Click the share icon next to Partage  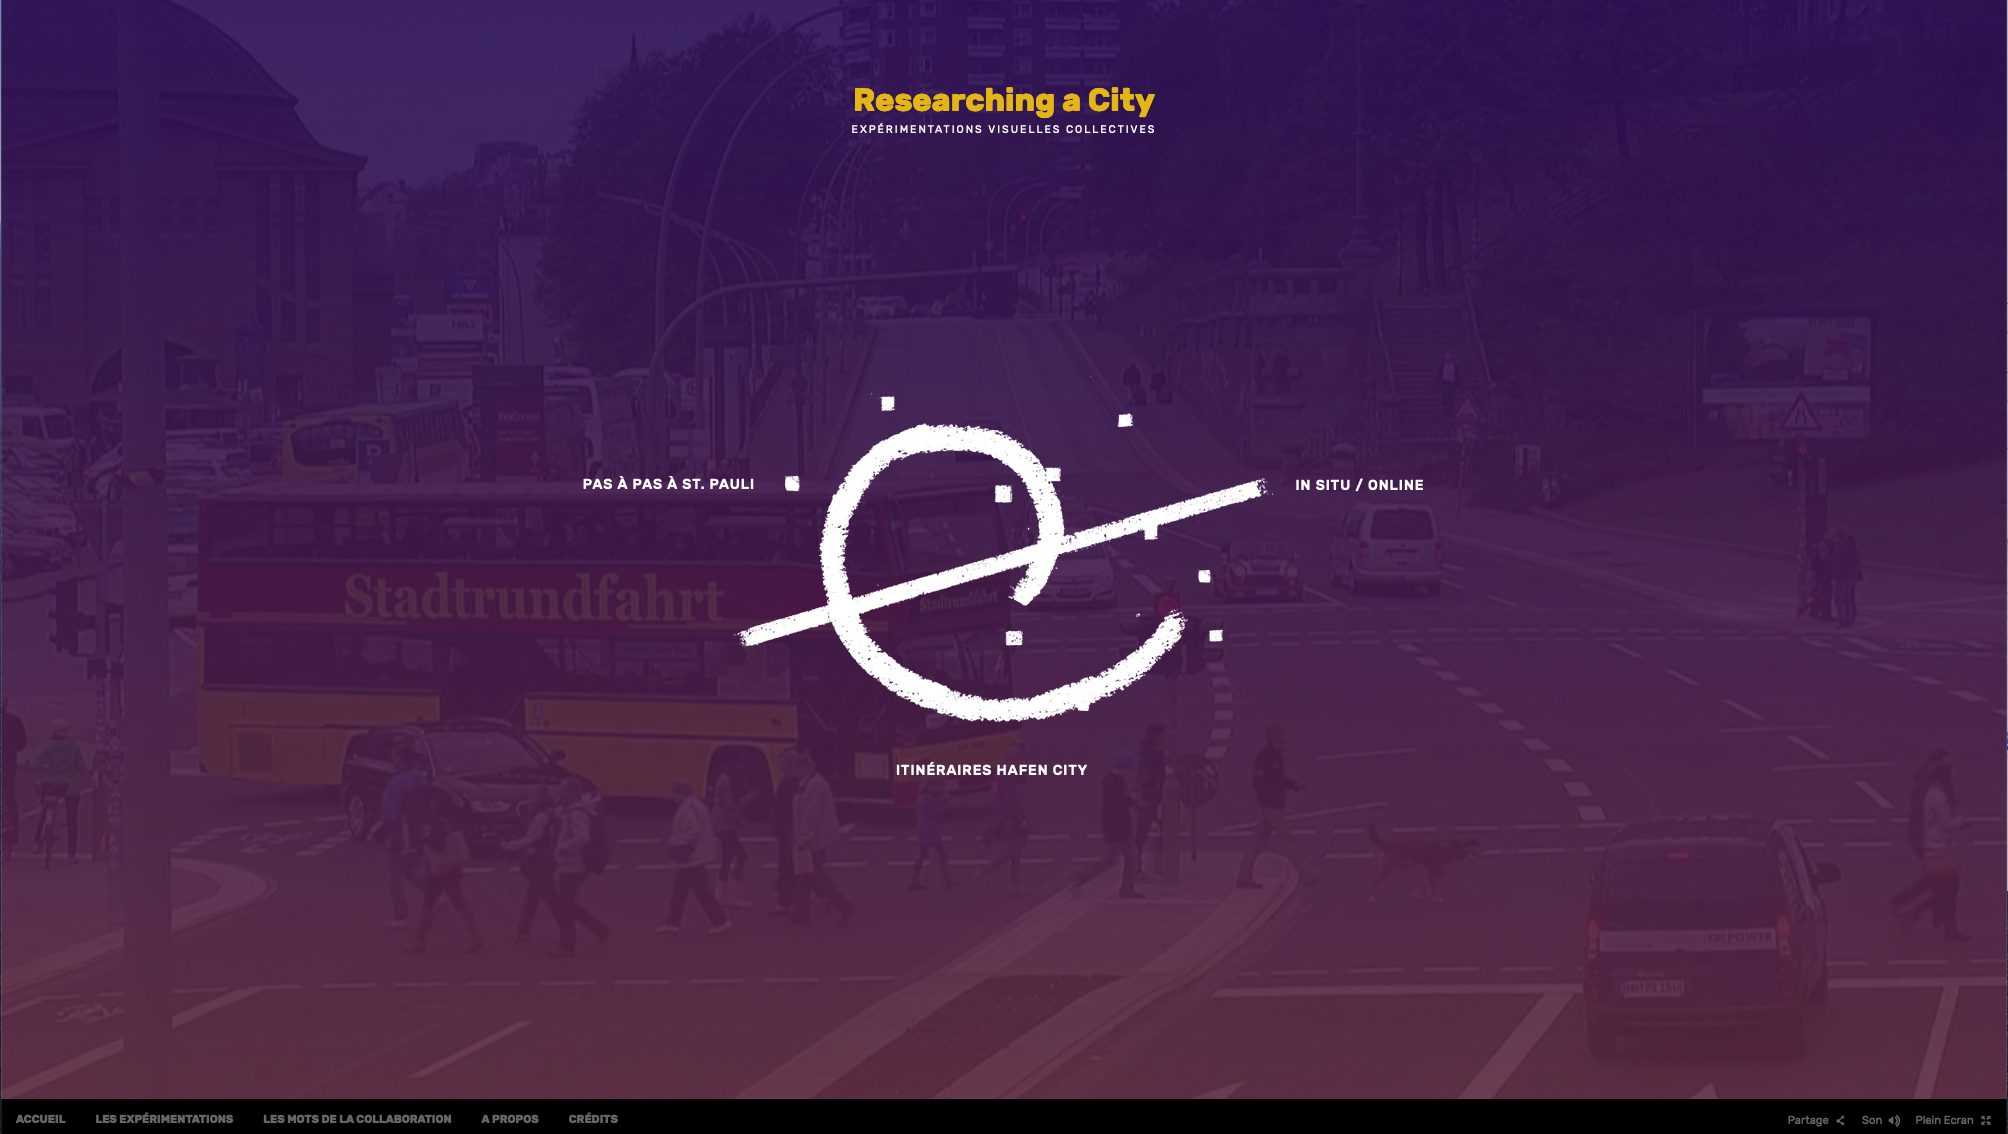click(x=1840, y=1120)
